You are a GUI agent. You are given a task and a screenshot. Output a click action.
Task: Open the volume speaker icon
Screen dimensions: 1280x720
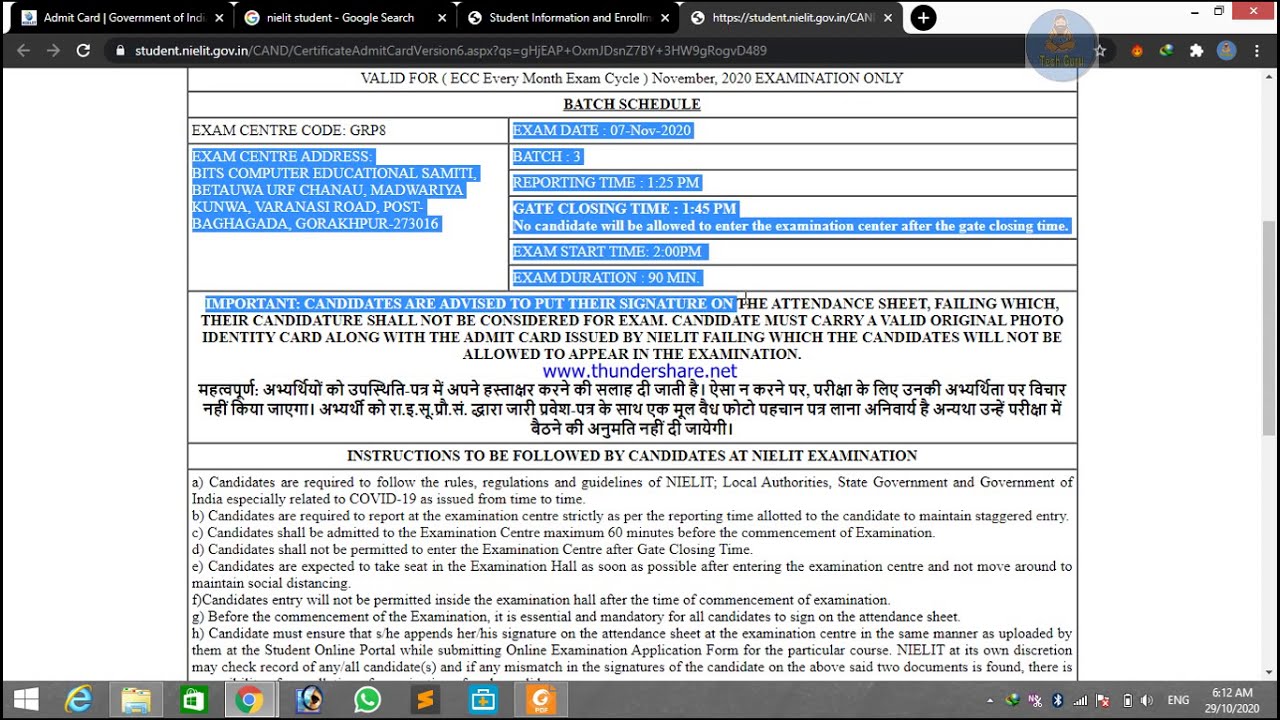click(x=1148, y=700)
